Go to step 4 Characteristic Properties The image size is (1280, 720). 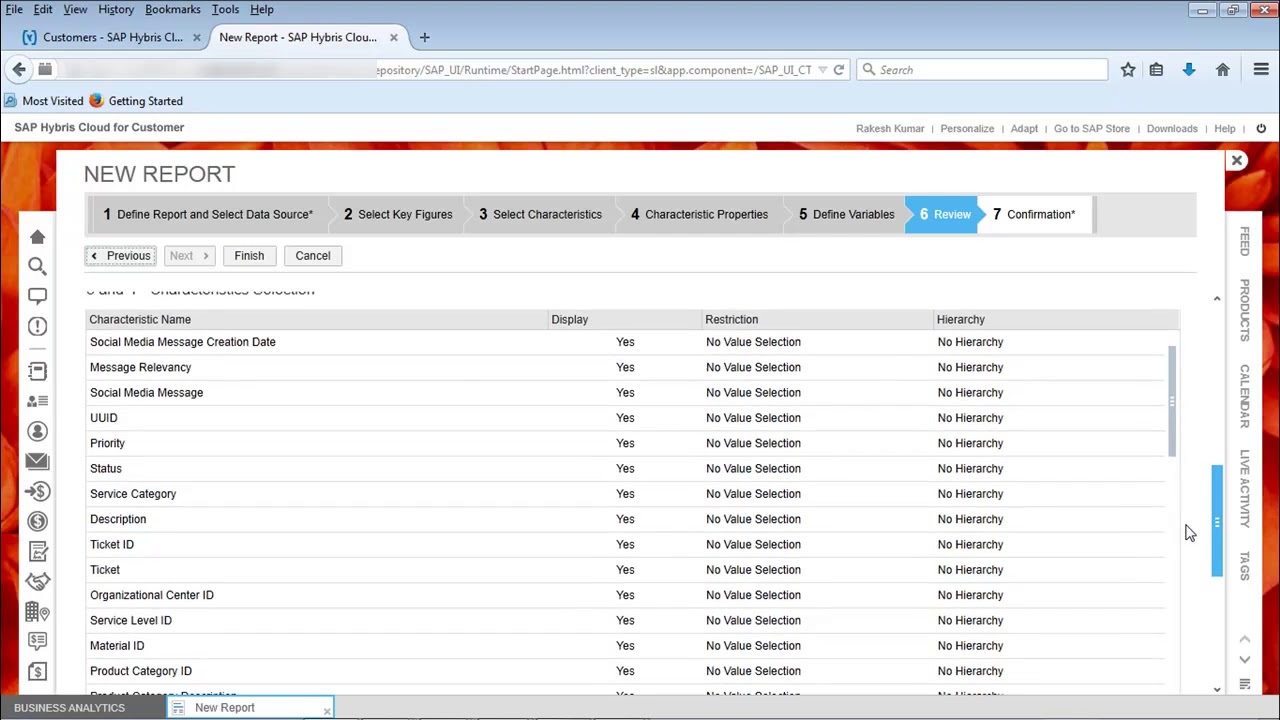(x=699, y=214)
